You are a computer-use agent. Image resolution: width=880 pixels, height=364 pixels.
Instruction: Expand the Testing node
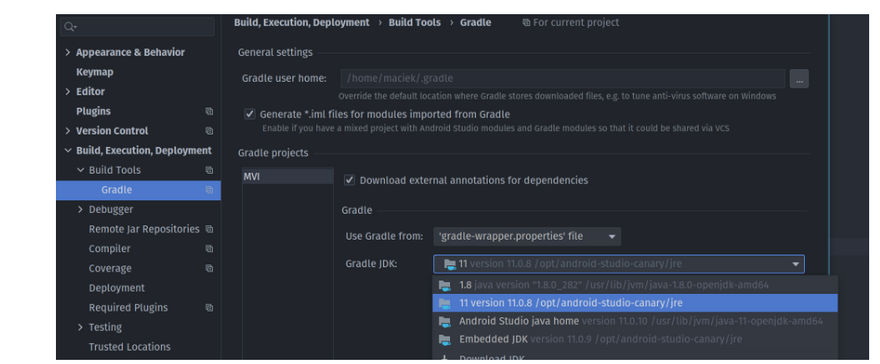(80, 327)
